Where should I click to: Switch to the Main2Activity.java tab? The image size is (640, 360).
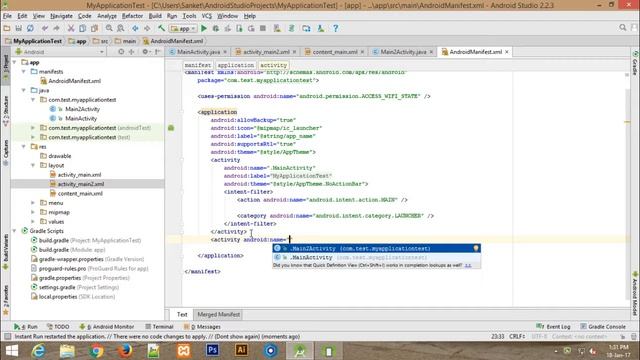click(x=403, y=52)
